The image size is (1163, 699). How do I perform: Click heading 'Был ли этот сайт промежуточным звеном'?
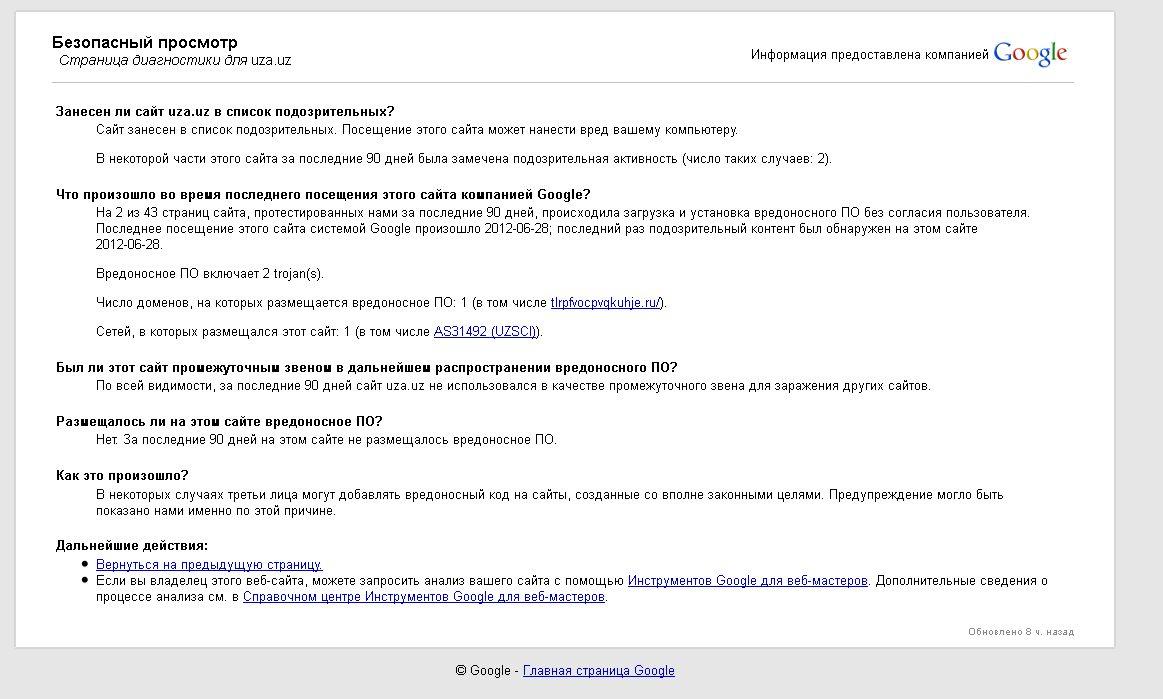pyautogui.click(x=366, y=367)
